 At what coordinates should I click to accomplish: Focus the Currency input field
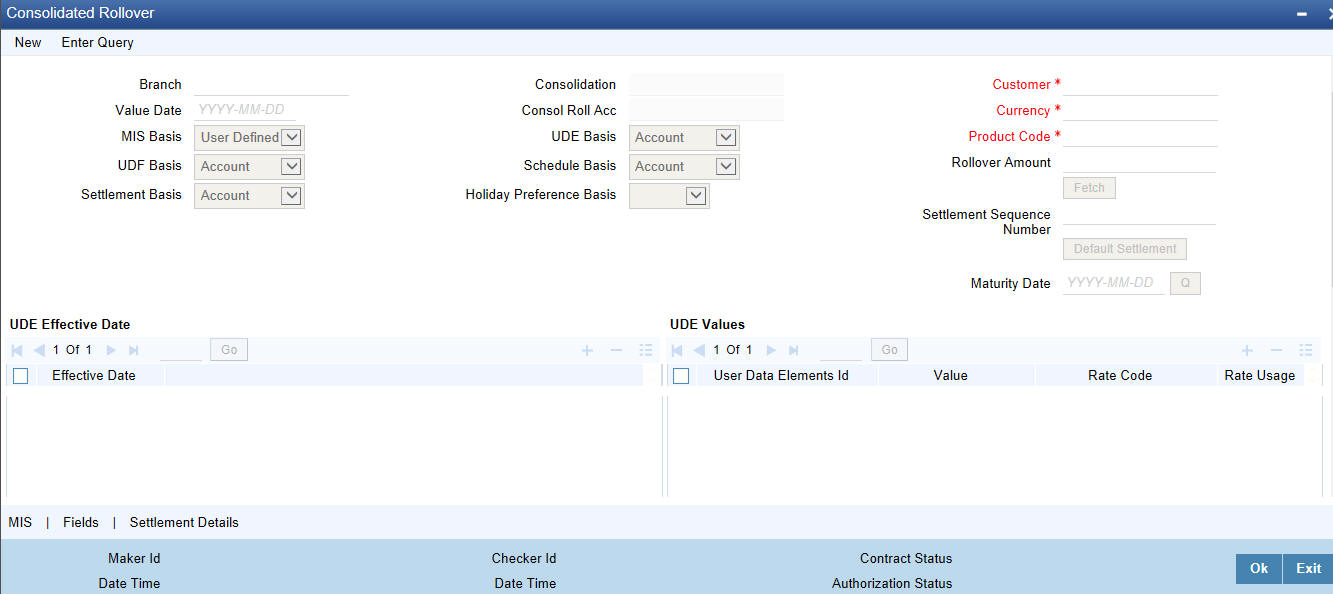[1140, 110]
